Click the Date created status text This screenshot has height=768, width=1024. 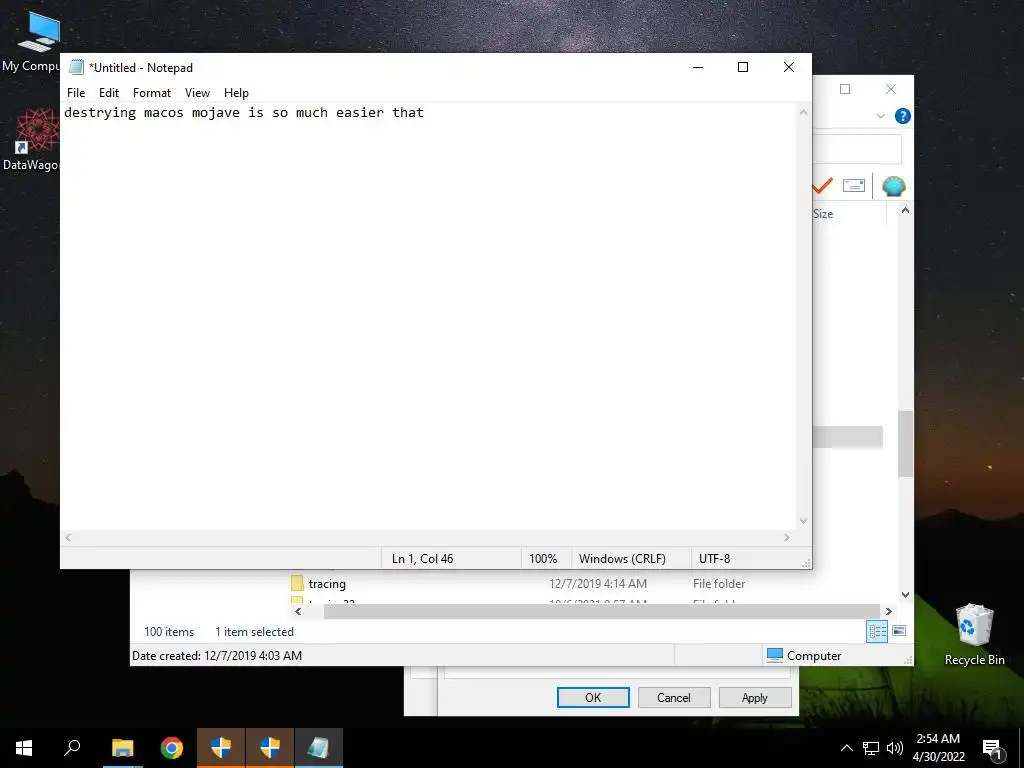click(x=217, y=656)
